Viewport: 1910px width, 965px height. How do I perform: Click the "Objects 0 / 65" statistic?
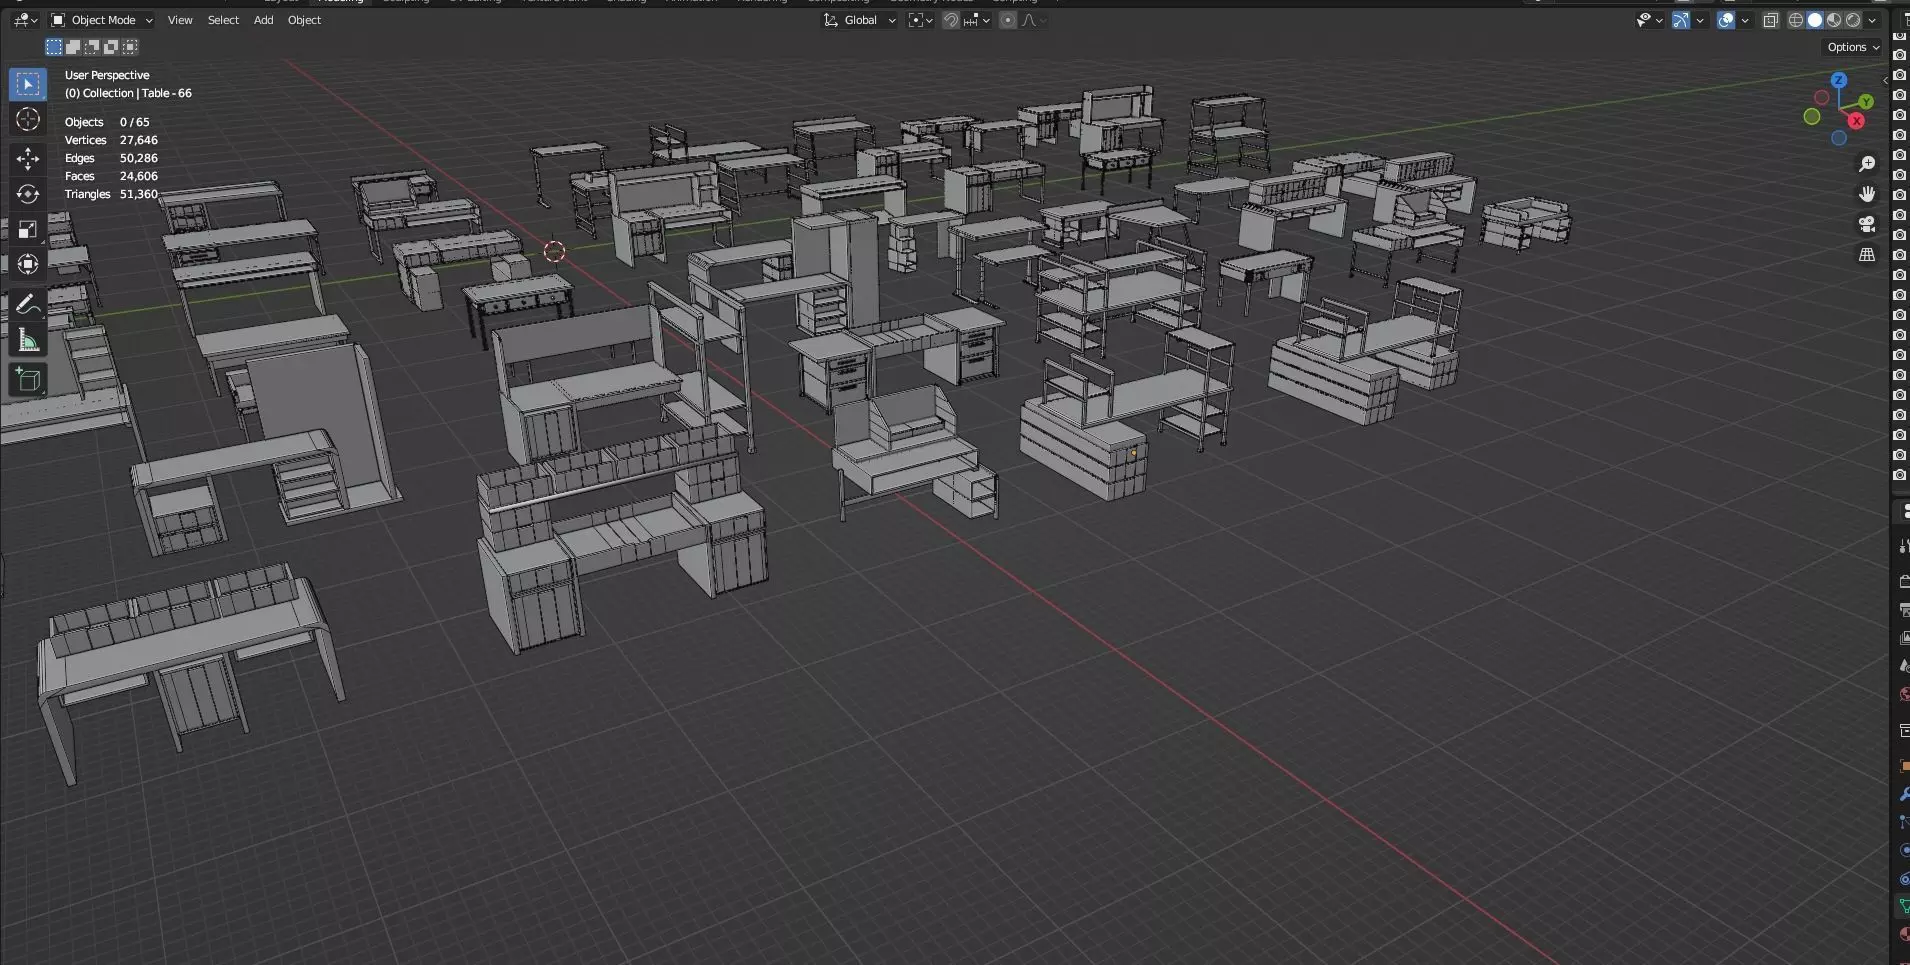pos(107,122)
